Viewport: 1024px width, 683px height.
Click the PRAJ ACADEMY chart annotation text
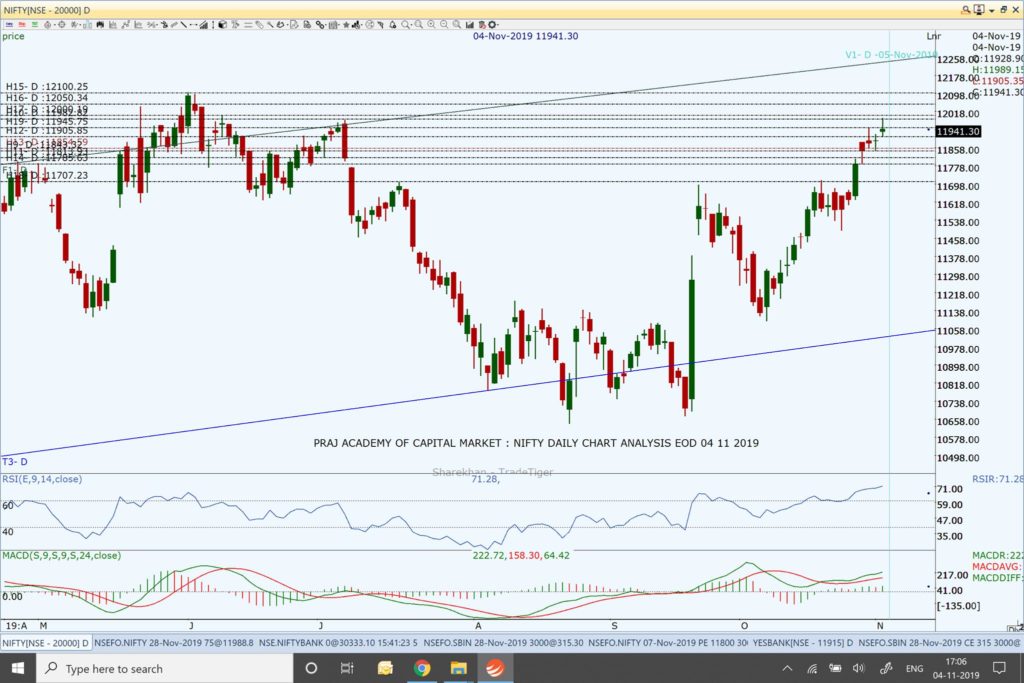click(536, 443)
